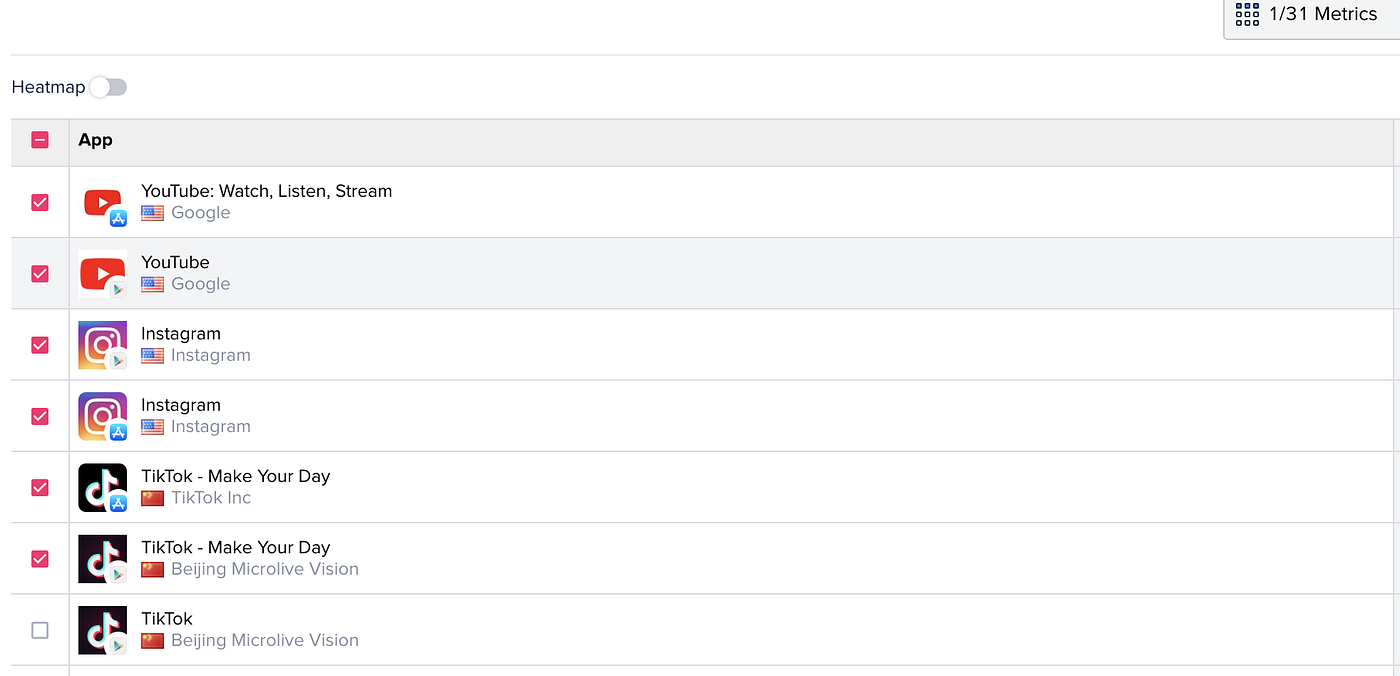The height and width of the screenshot is (676, 1400).
Task: Click the select-all checkbox in the header
Action: coord(39,140)
